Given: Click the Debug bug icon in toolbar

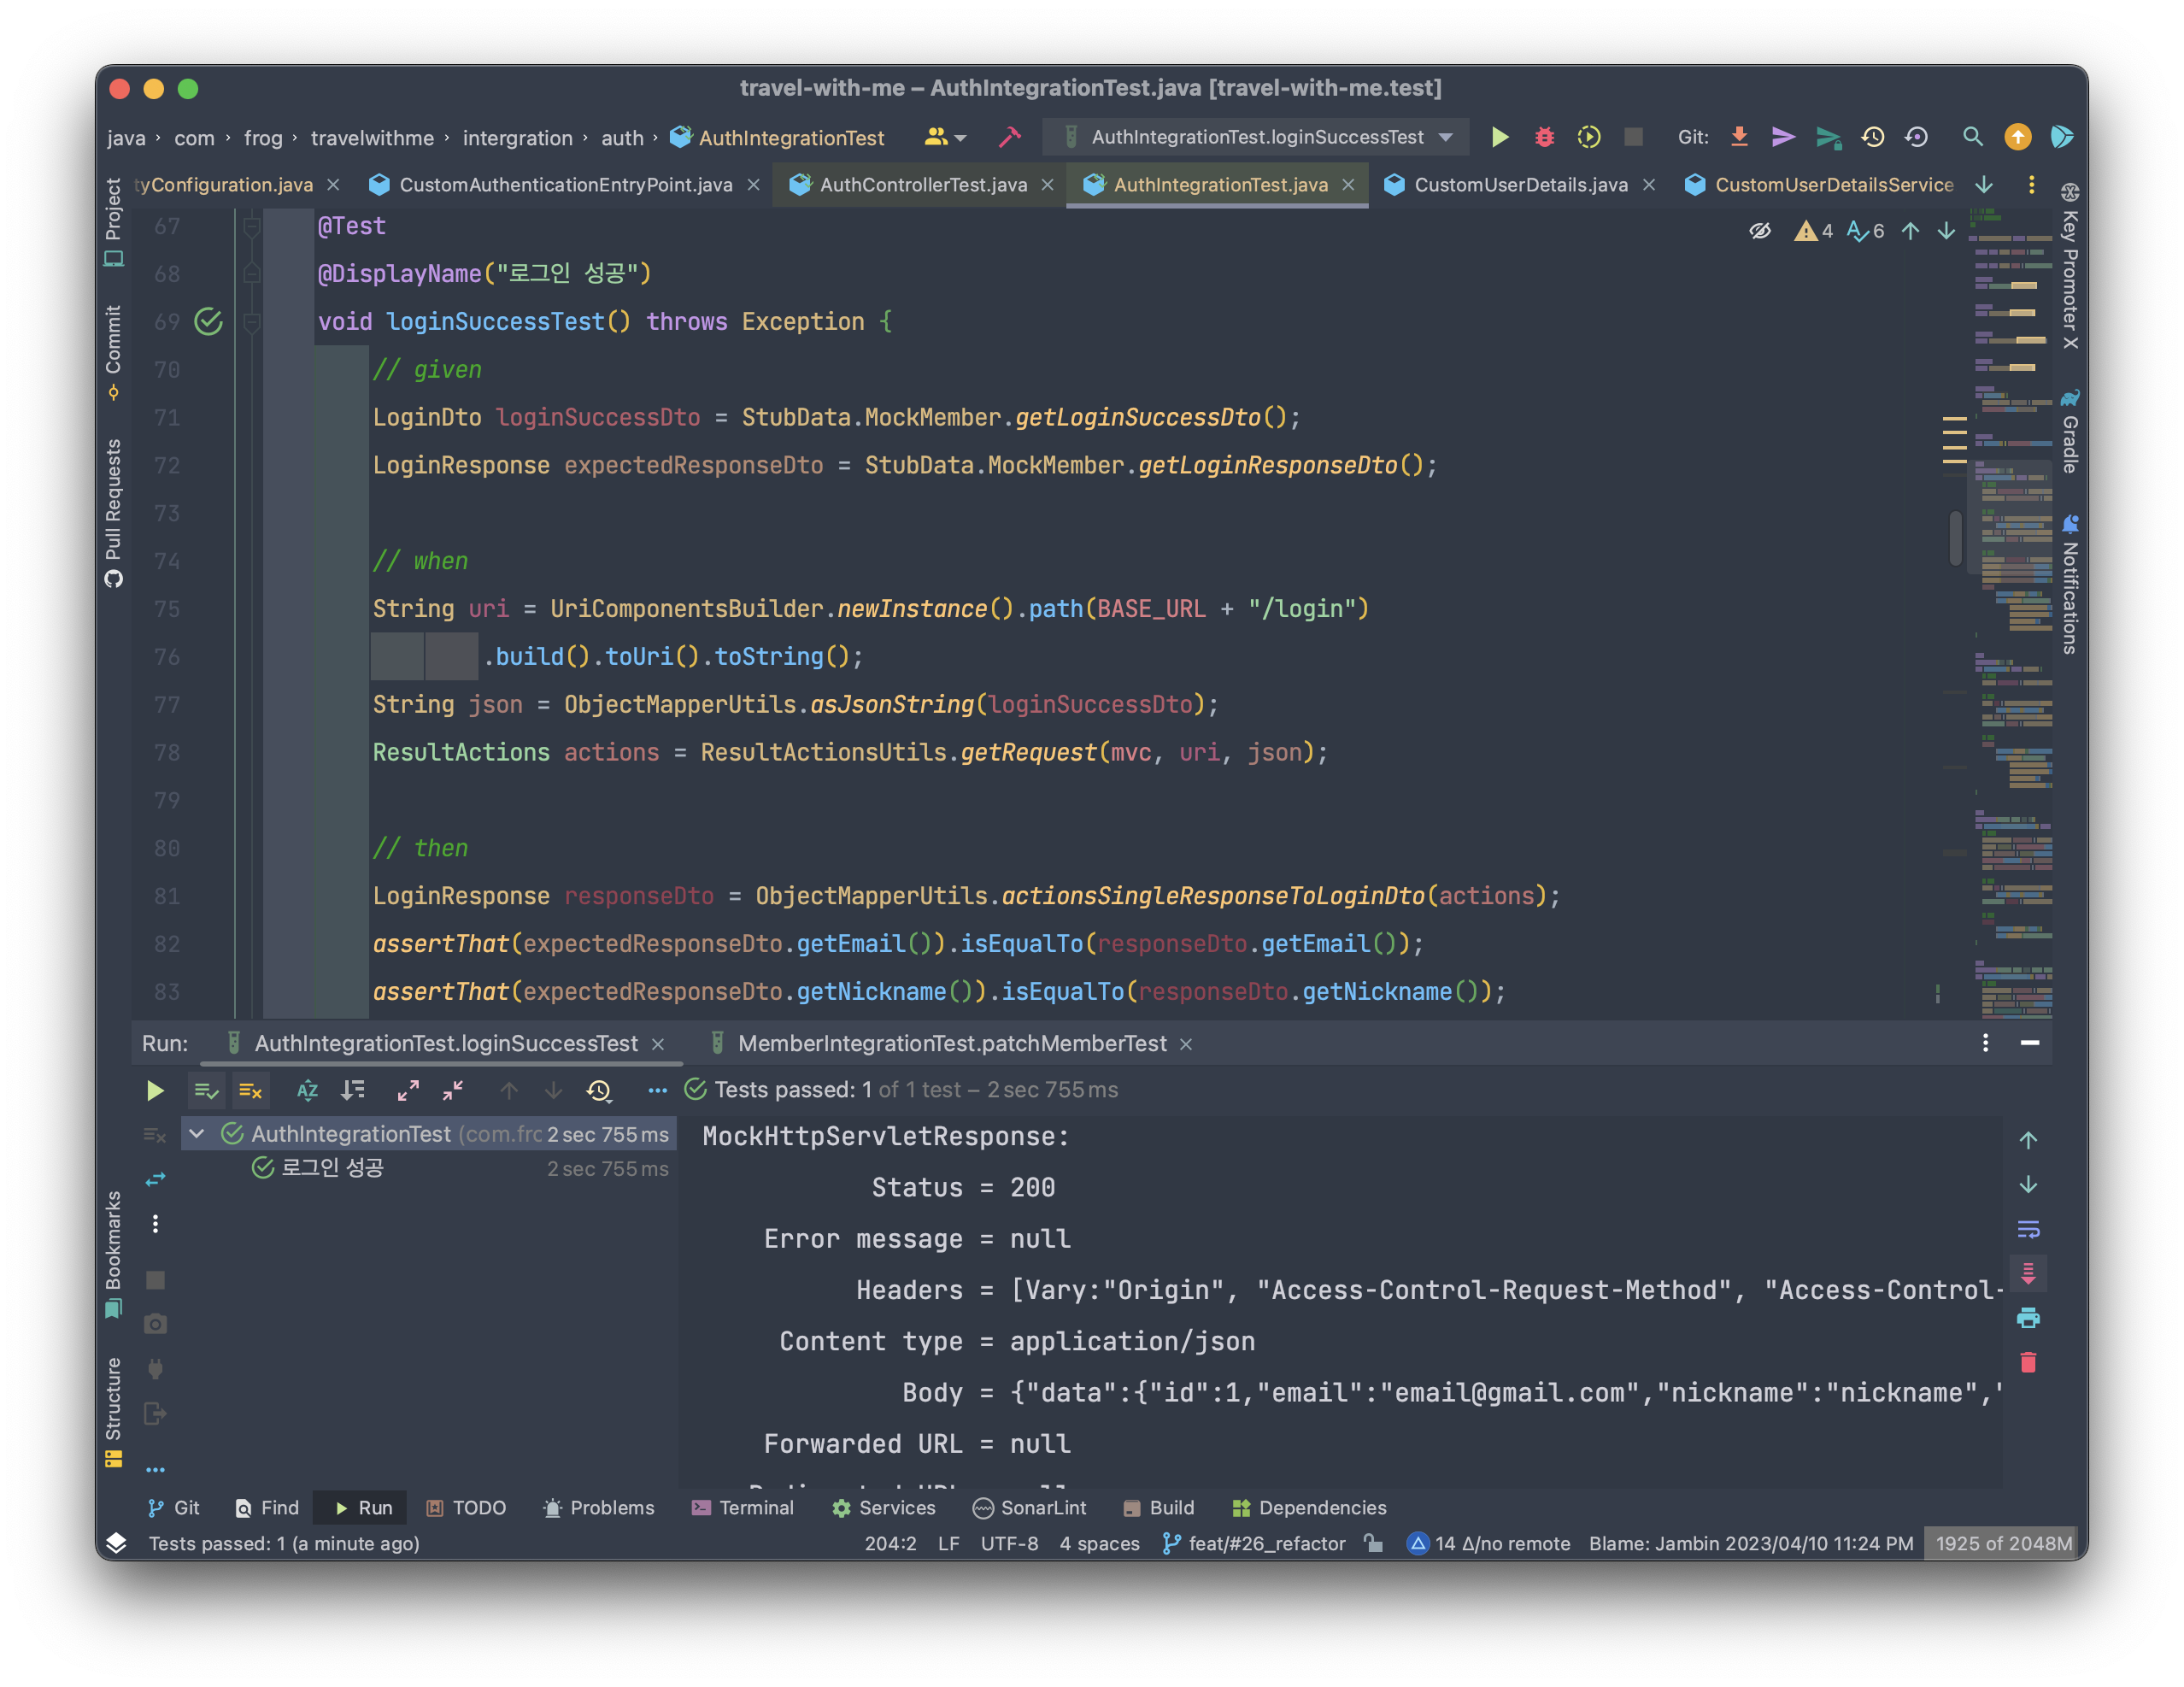Looking at the screenshot, I should click(1544, 137).
